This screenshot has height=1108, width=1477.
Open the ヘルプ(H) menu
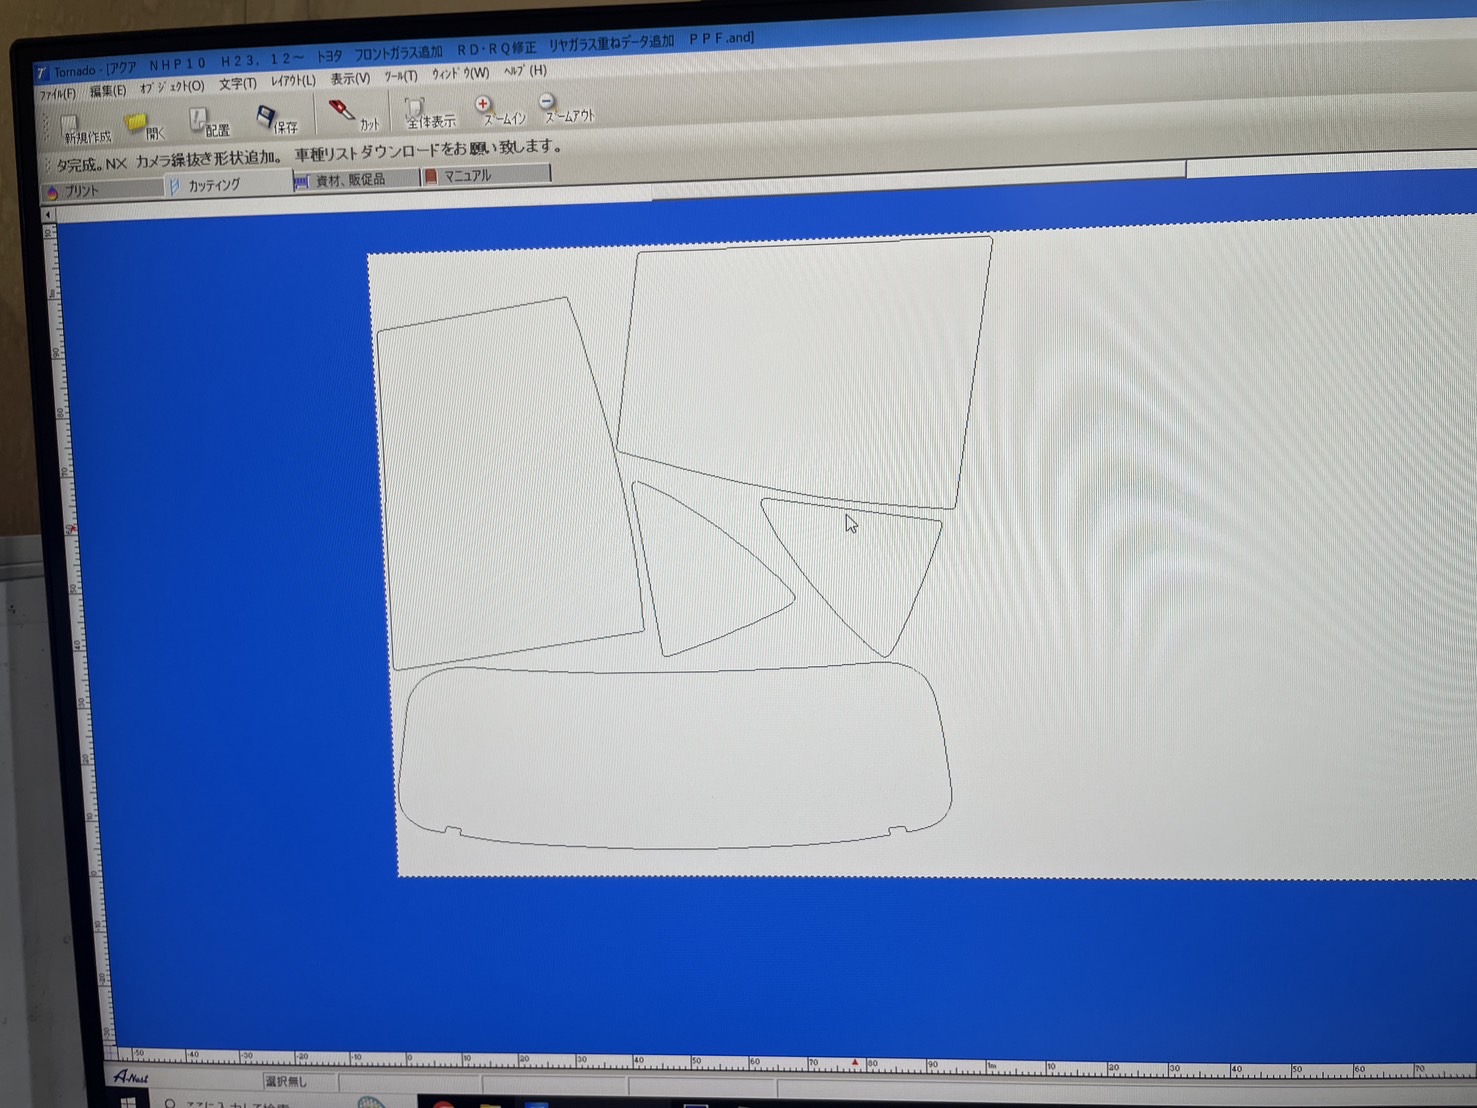524,71
